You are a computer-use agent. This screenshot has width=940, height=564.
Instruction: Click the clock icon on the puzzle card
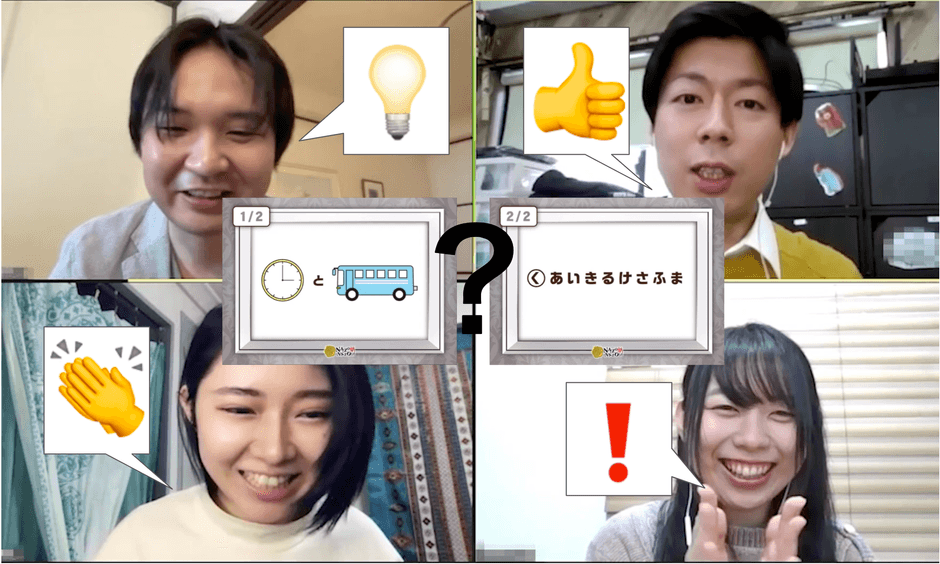click(282, 280)
